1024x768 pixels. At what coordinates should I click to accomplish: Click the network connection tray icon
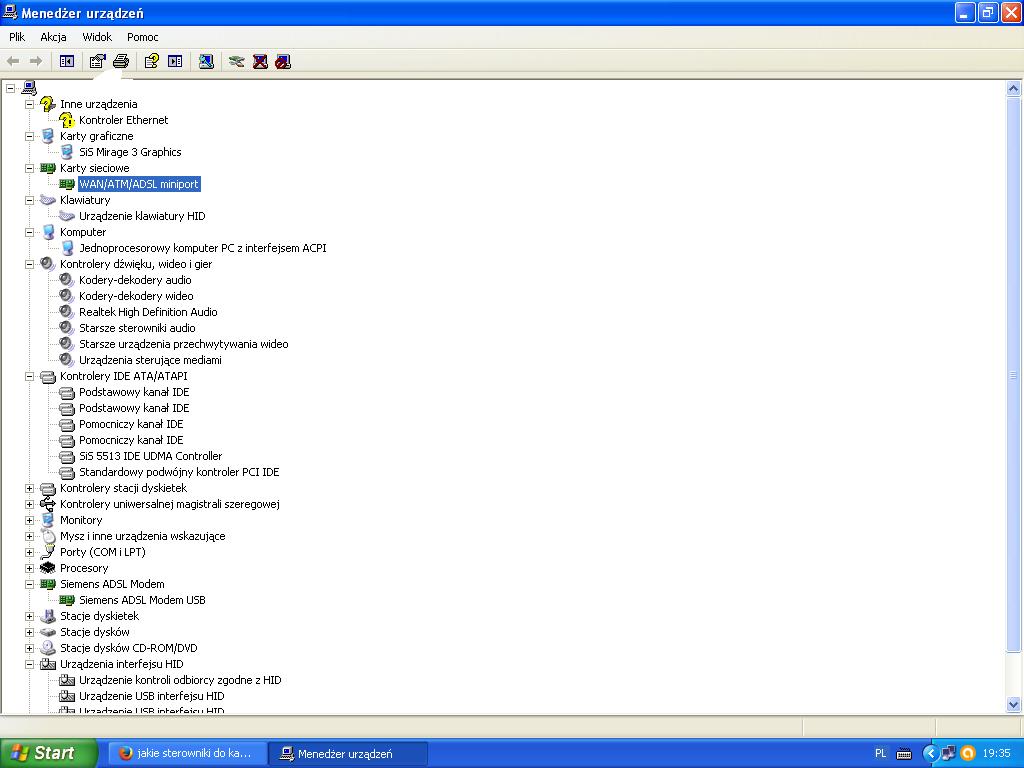949,753
